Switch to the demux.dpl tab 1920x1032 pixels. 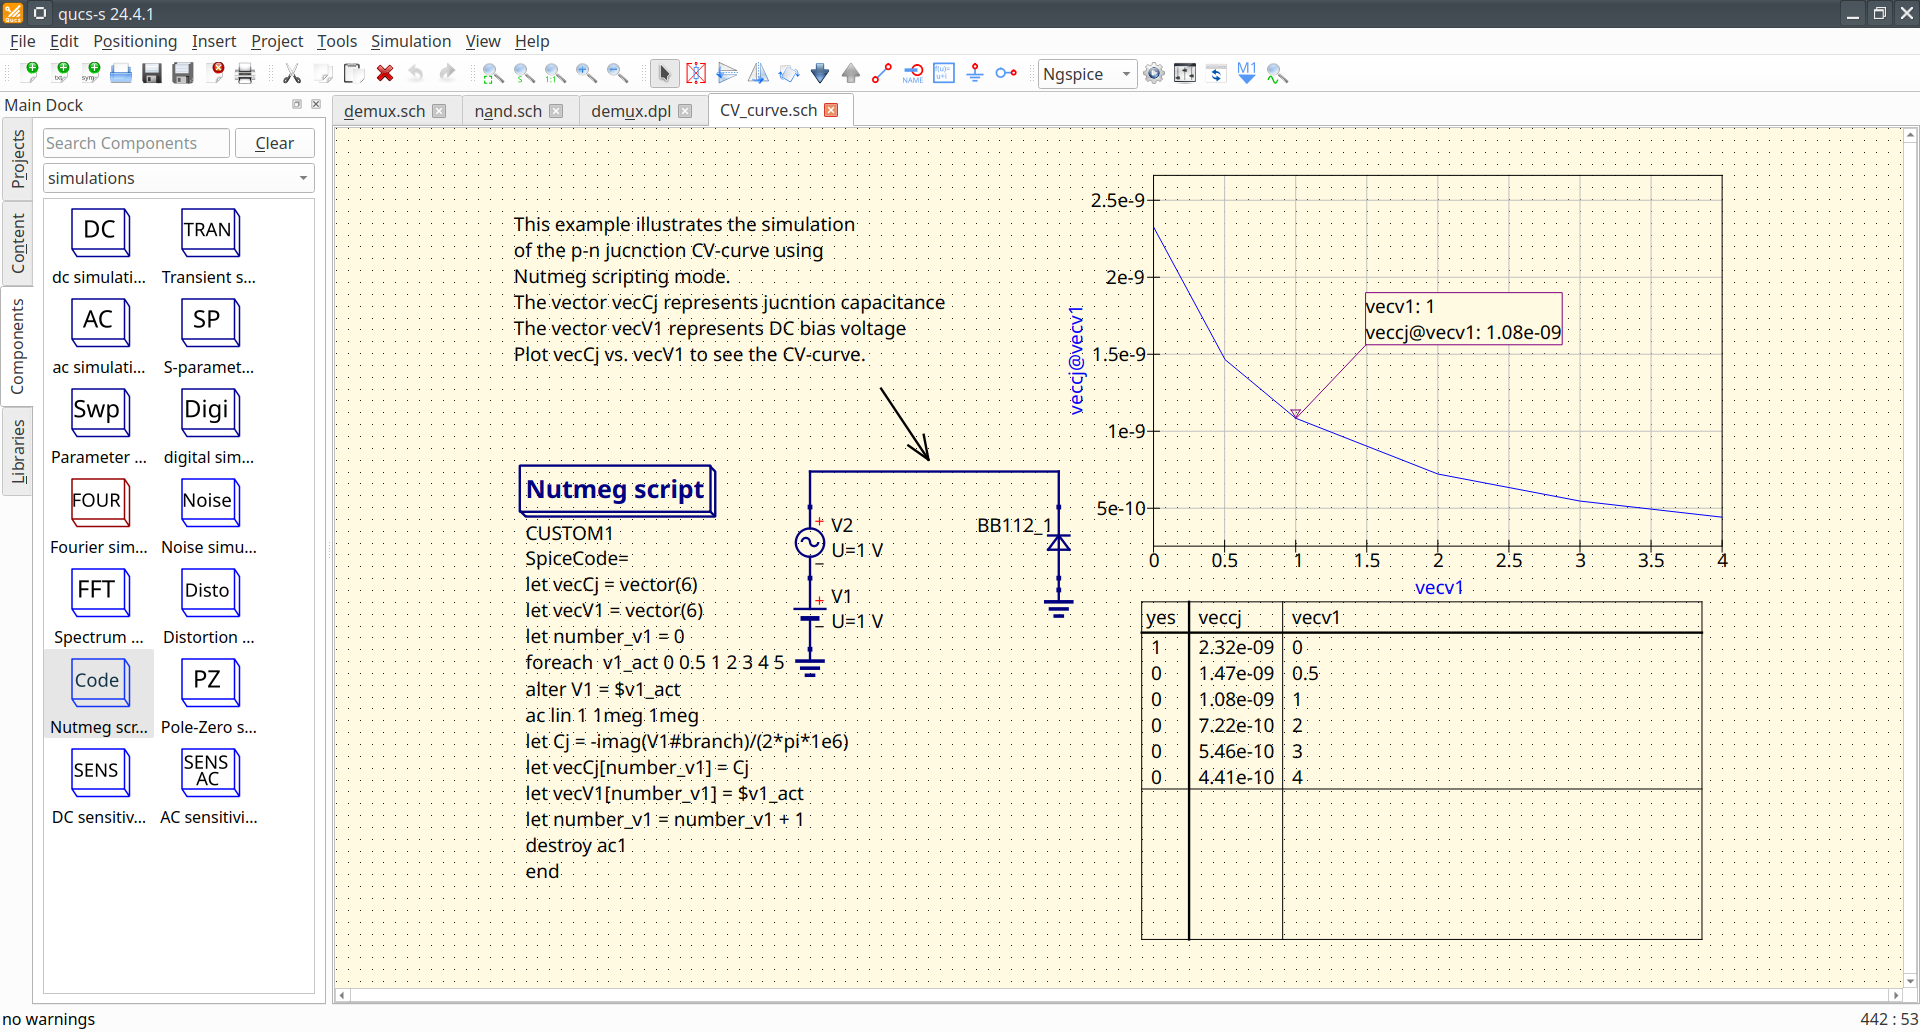pyautogui.click(x=630, y=111)
